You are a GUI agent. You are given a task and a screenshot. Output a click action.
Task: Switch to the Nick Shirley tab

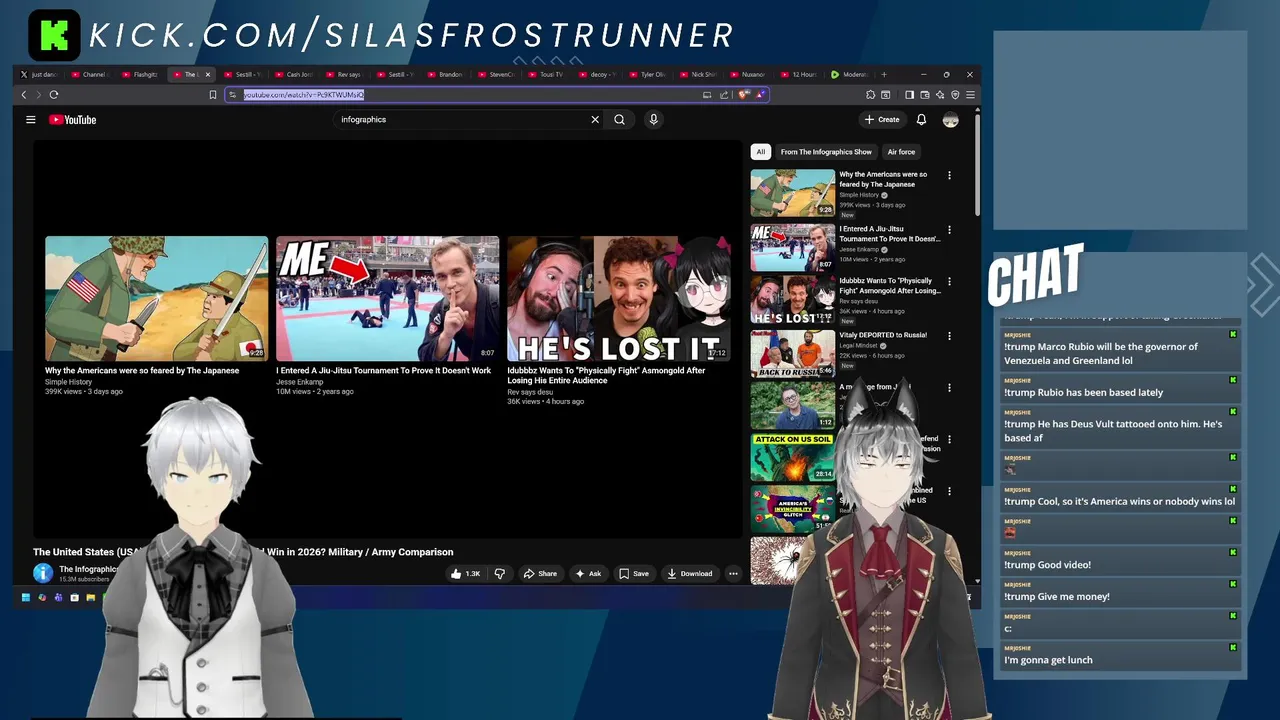click(701, 74)
